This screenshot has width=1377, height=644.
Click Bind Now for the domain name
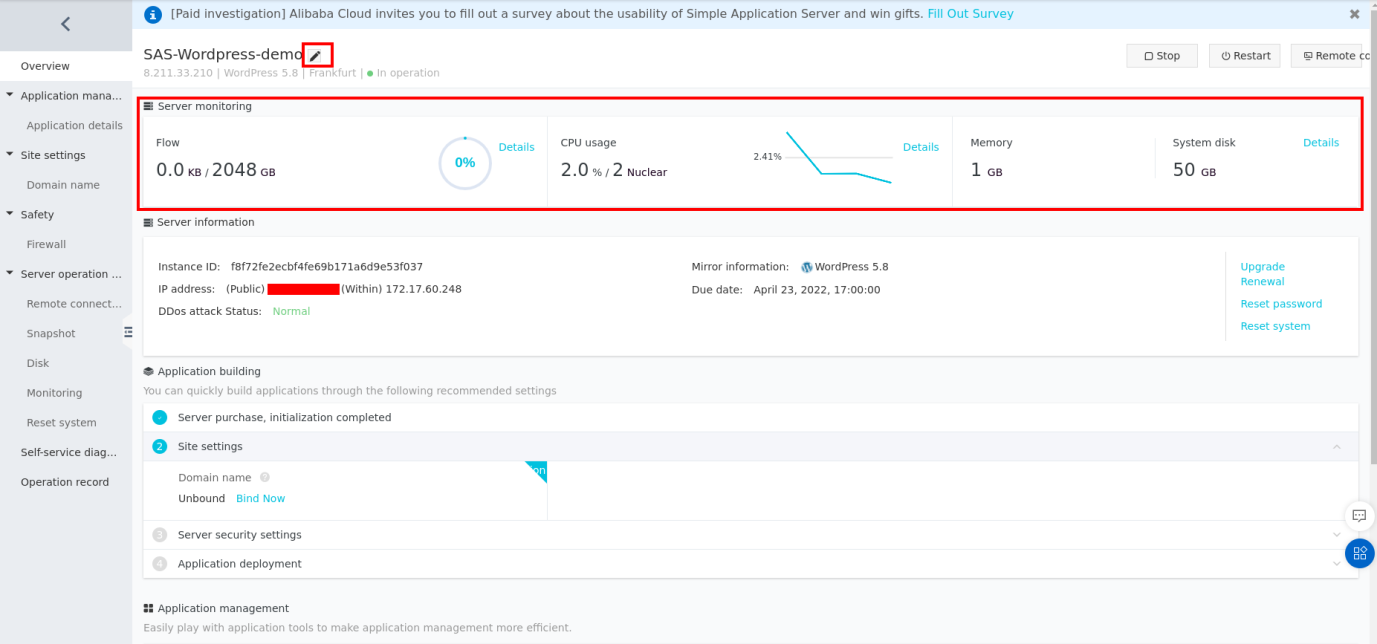point(261,498)
